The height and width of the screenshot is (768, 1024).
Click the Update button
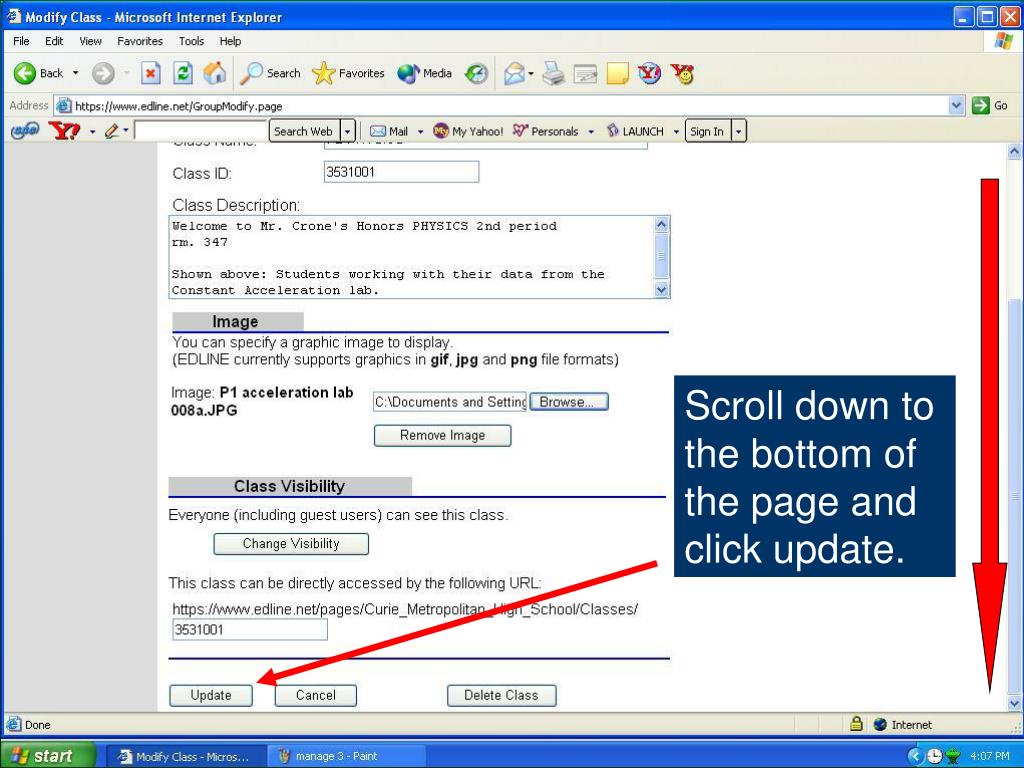(x=211, y=696)
